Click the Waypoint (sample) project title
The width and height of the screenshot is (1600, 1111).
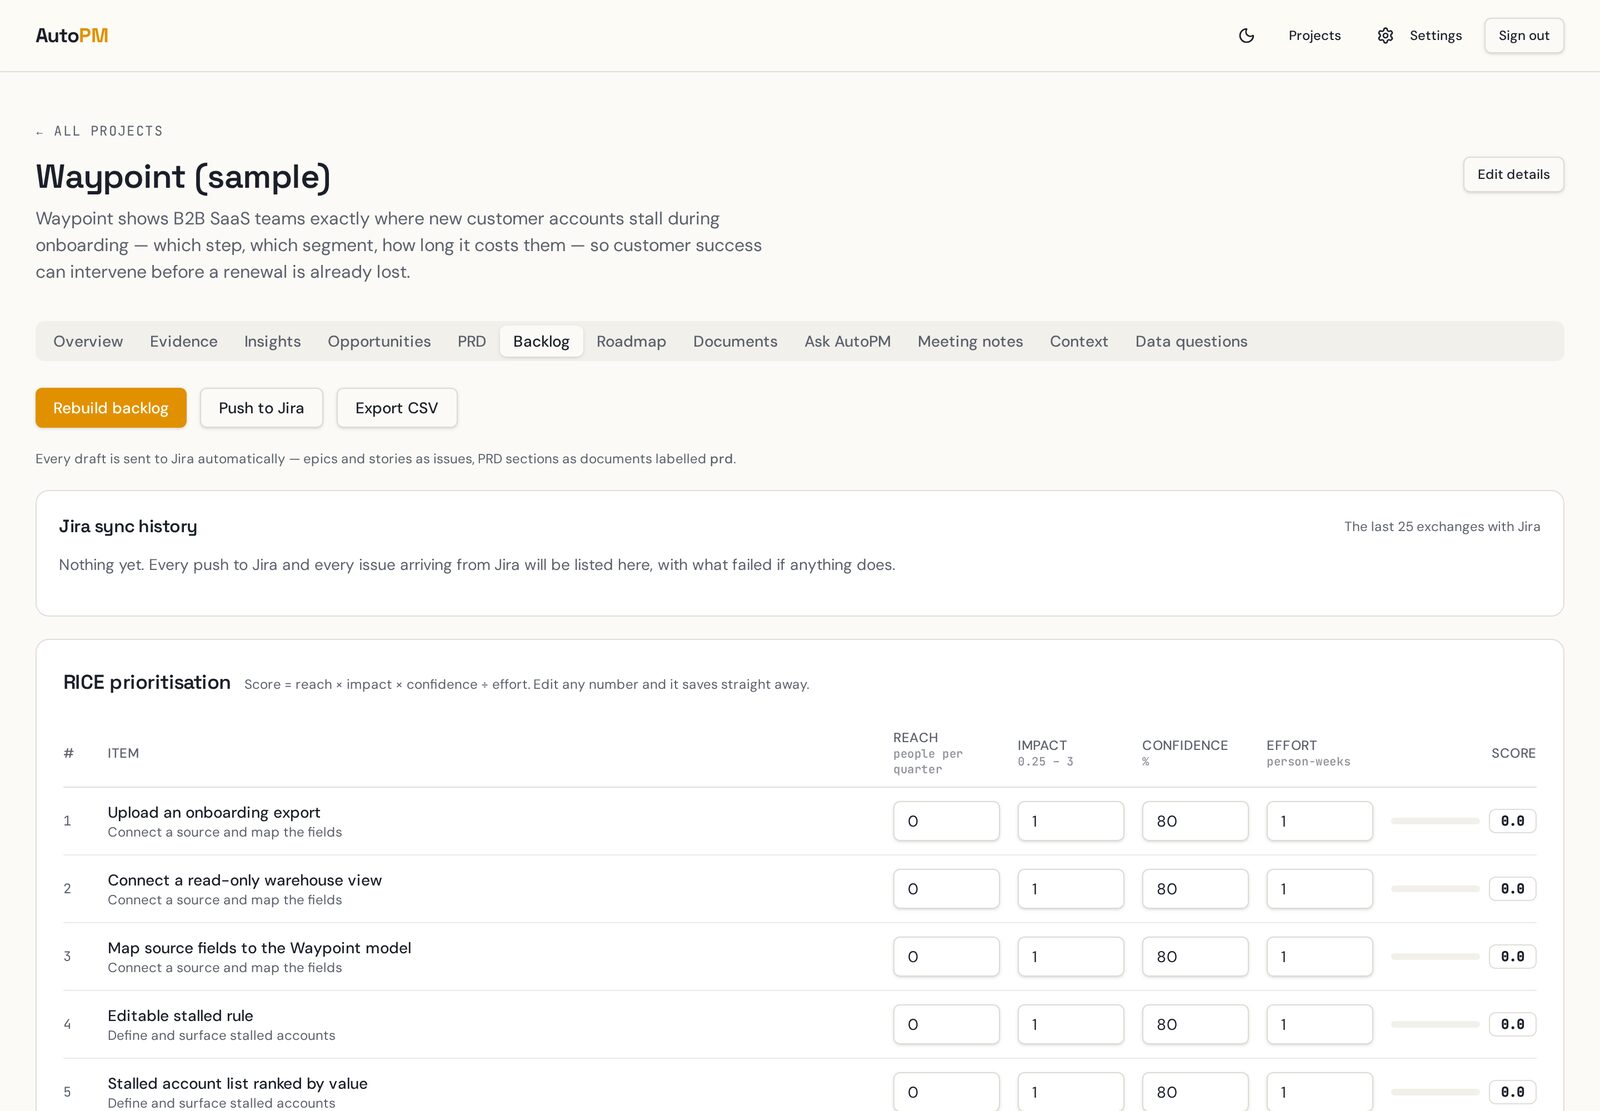pyautogui.click(x=183, y=177)
